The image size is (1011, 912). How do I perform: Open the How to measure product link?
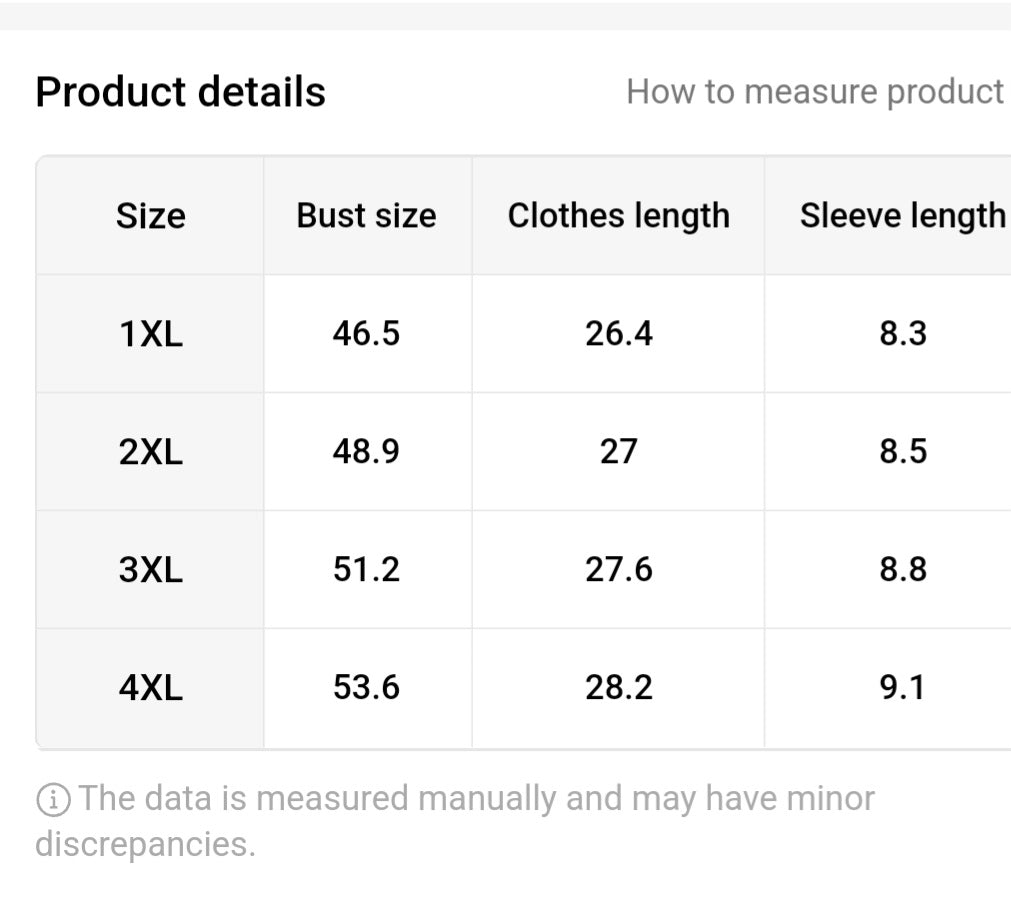tap(814, 92)
